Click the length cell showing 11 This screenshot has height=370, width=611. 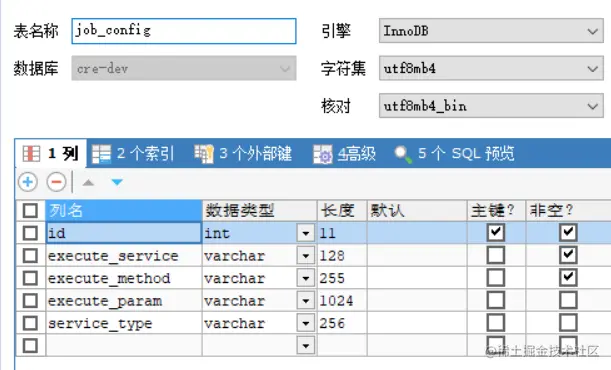(x=342, y=233)
